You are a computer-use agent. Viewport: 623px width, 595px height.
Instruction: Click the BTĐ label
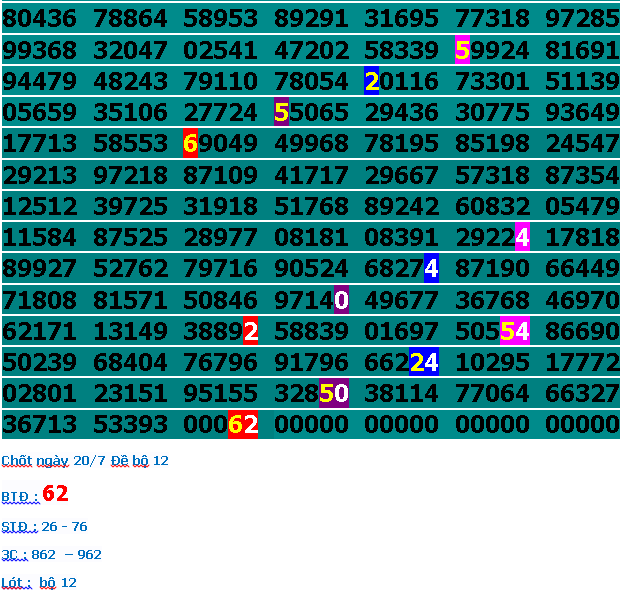[19, 496]
